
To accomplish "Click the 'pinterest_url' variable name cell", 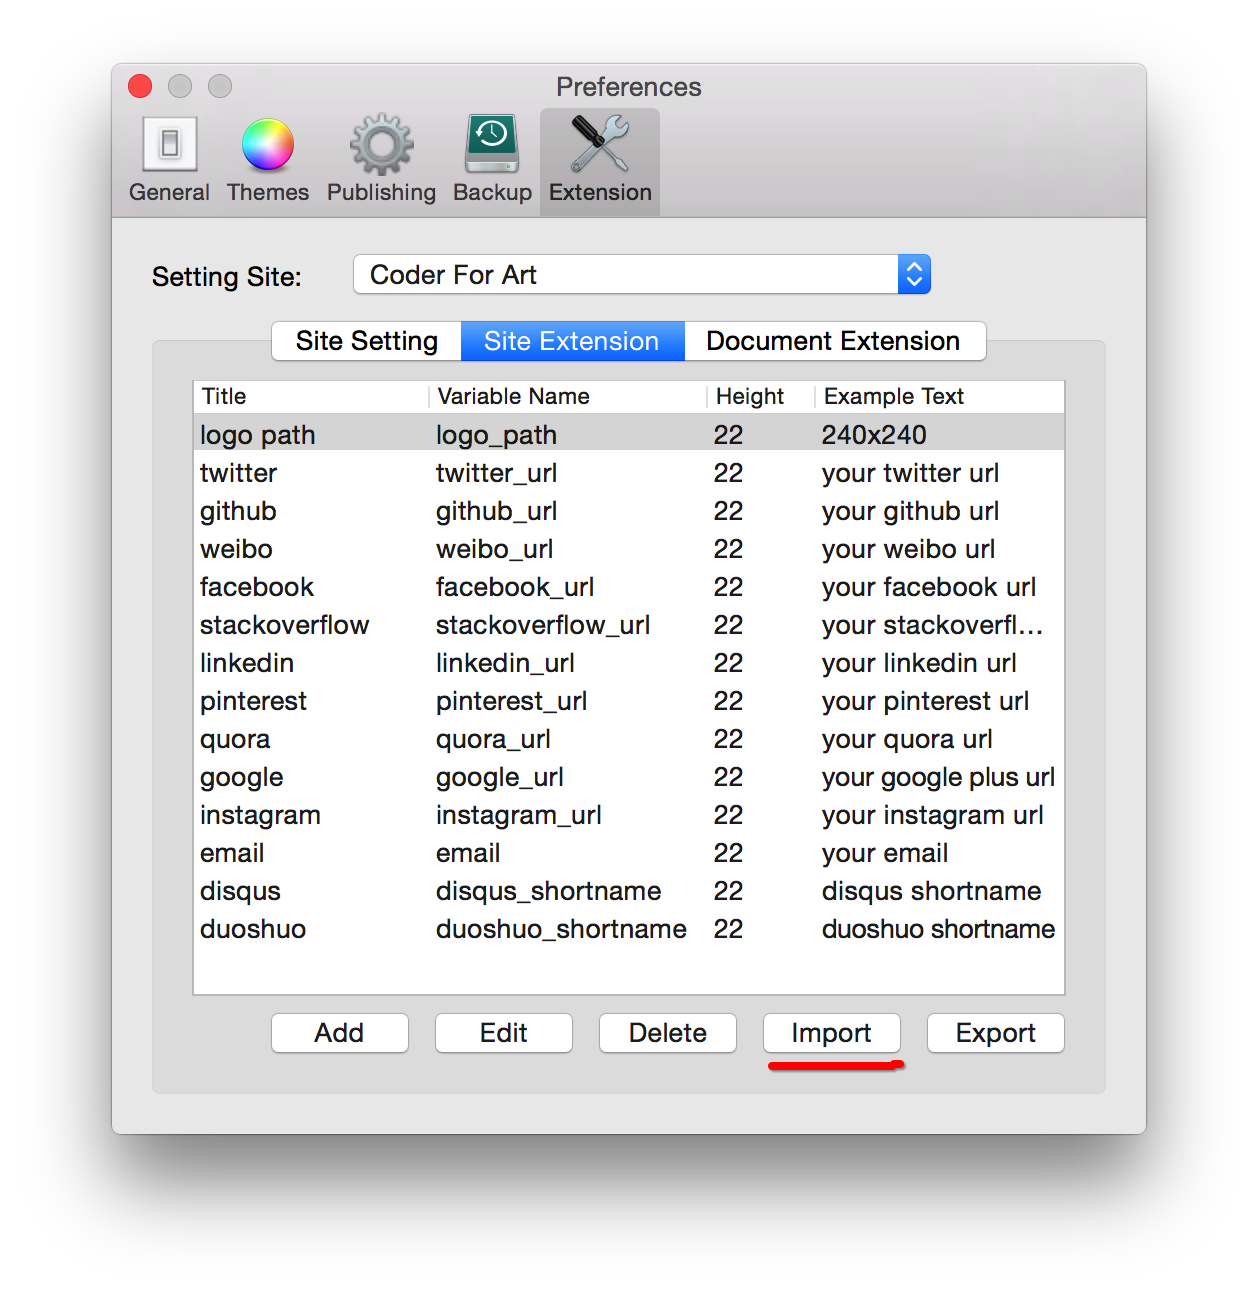I will tap(511, 701).
